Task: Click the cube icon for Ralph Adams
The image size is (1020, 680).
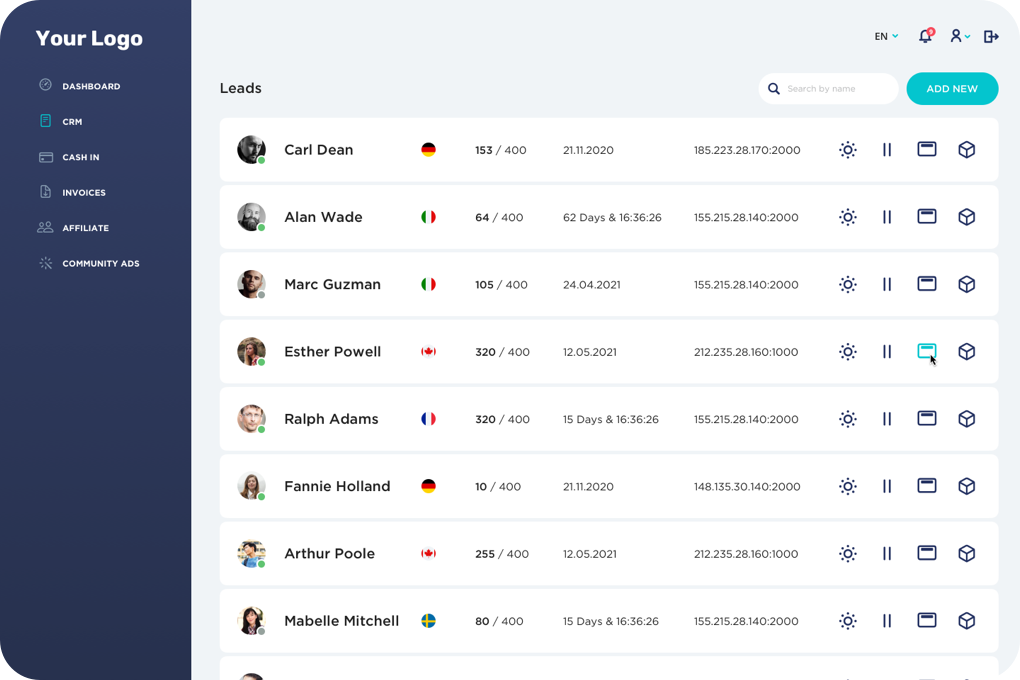Action: click(967, 419)
